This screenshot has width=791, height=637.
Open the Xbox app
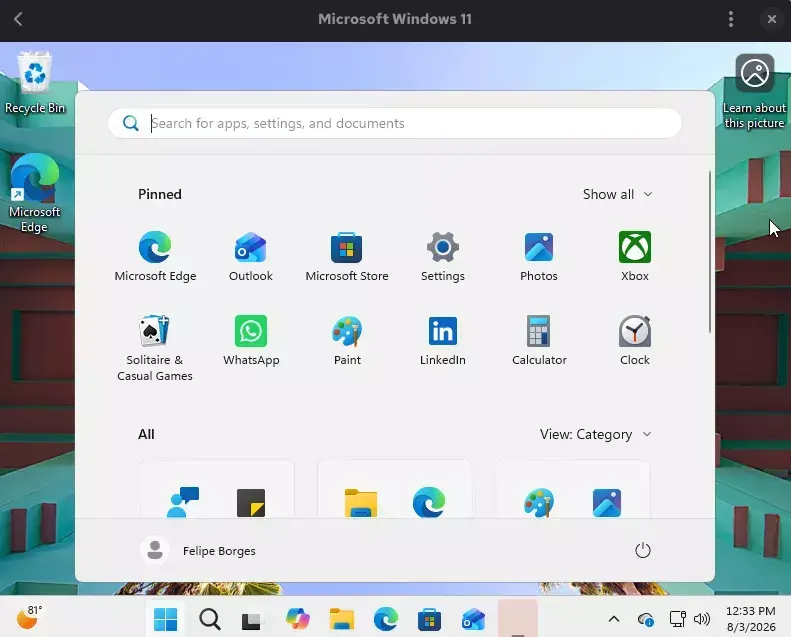(635, 256)
